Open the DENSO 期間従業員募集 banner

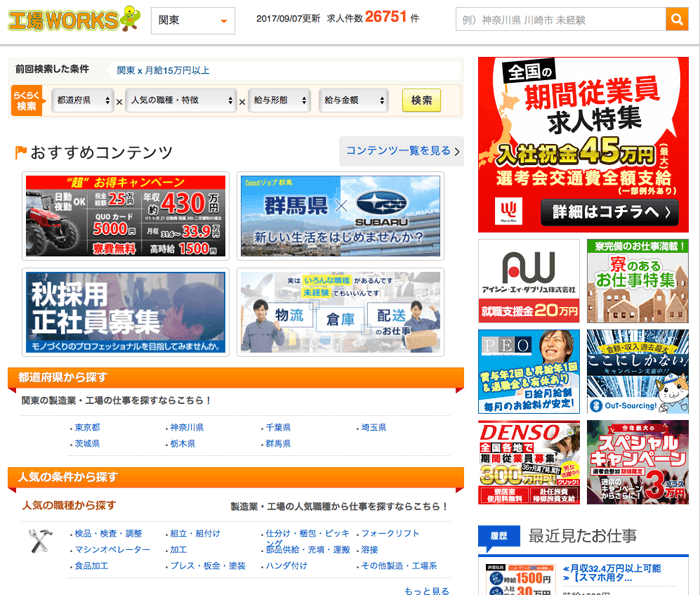coord(529,462)
